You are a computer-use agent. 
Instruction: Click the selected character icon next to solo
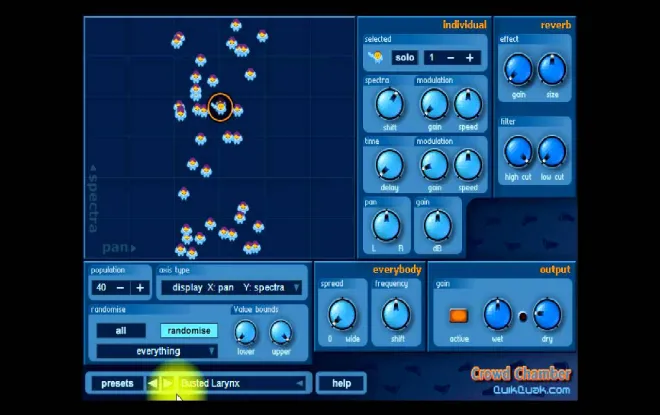(376, 57)
